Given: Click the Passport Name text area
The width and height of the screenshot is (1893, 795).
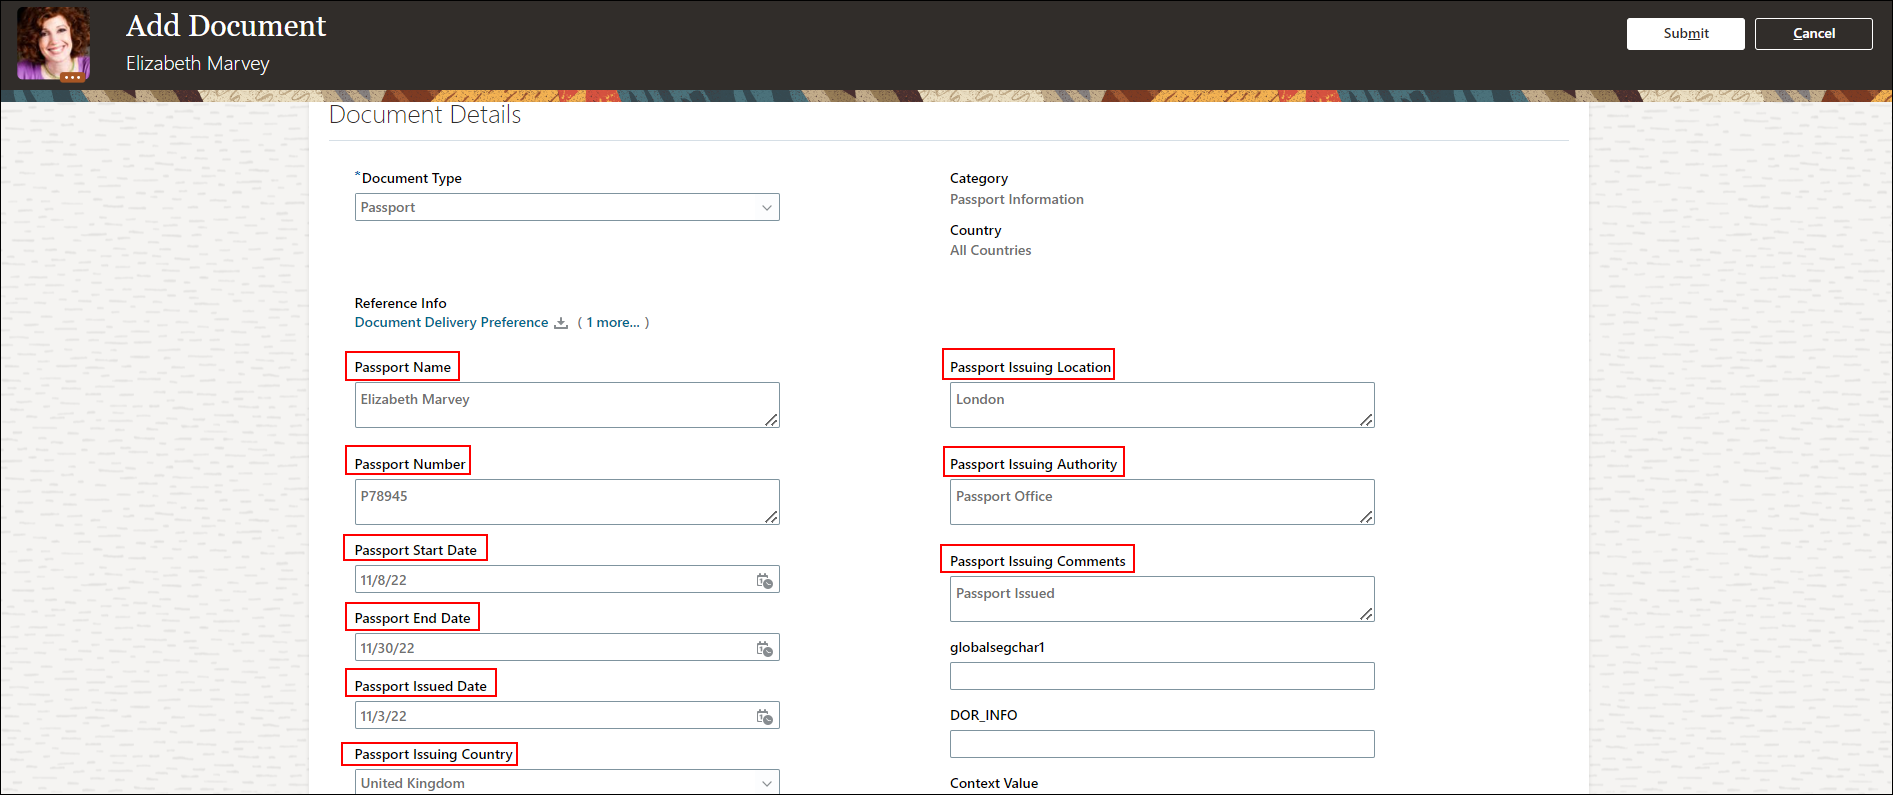Looking at the screenshot, I should [560, 404].
